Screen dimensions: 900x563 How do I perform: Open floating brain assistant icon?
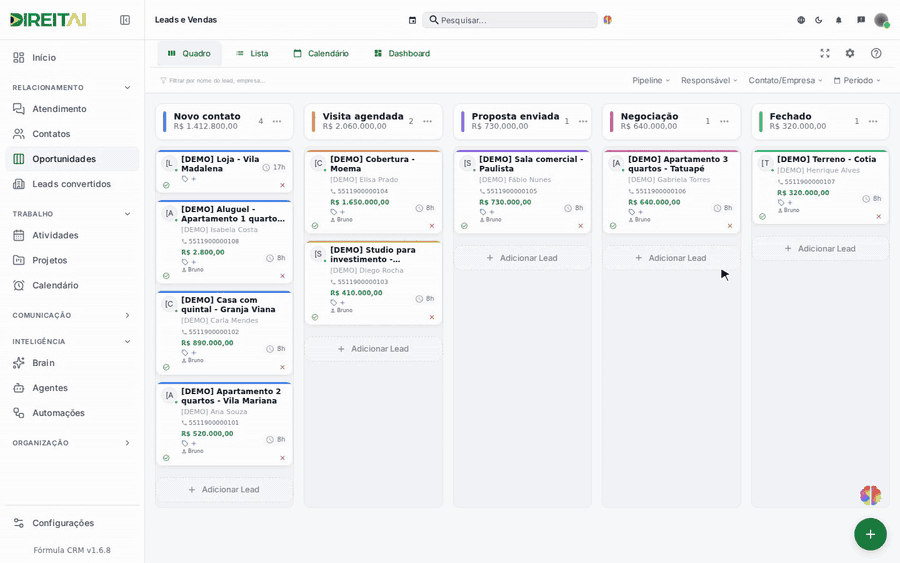tap(870, 495)
